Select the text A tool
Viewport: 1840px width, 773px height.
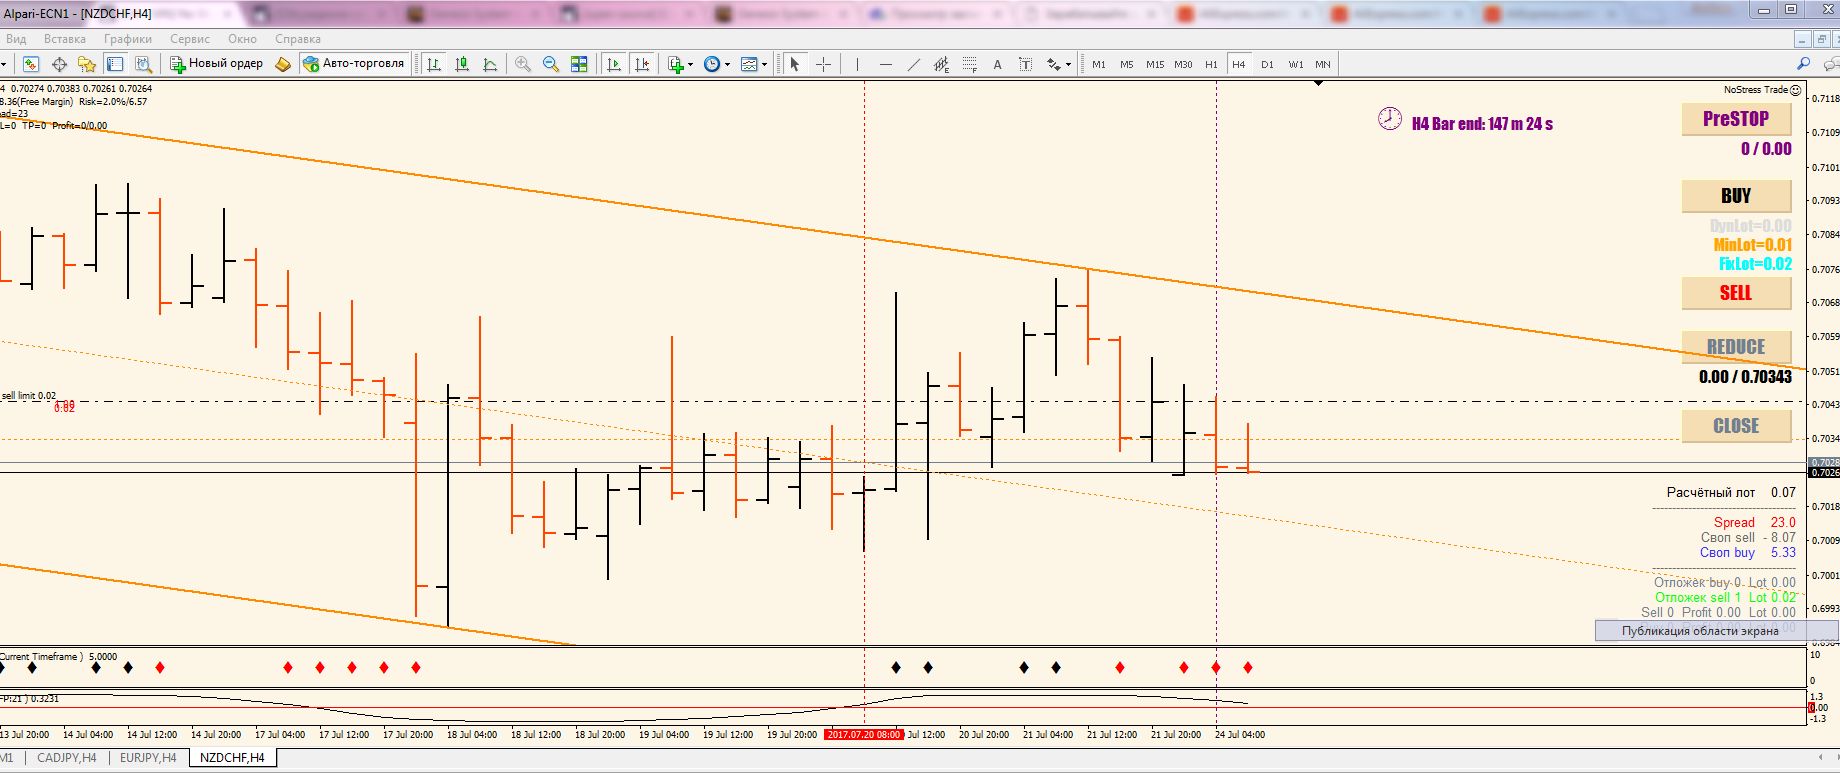[997, 64]
